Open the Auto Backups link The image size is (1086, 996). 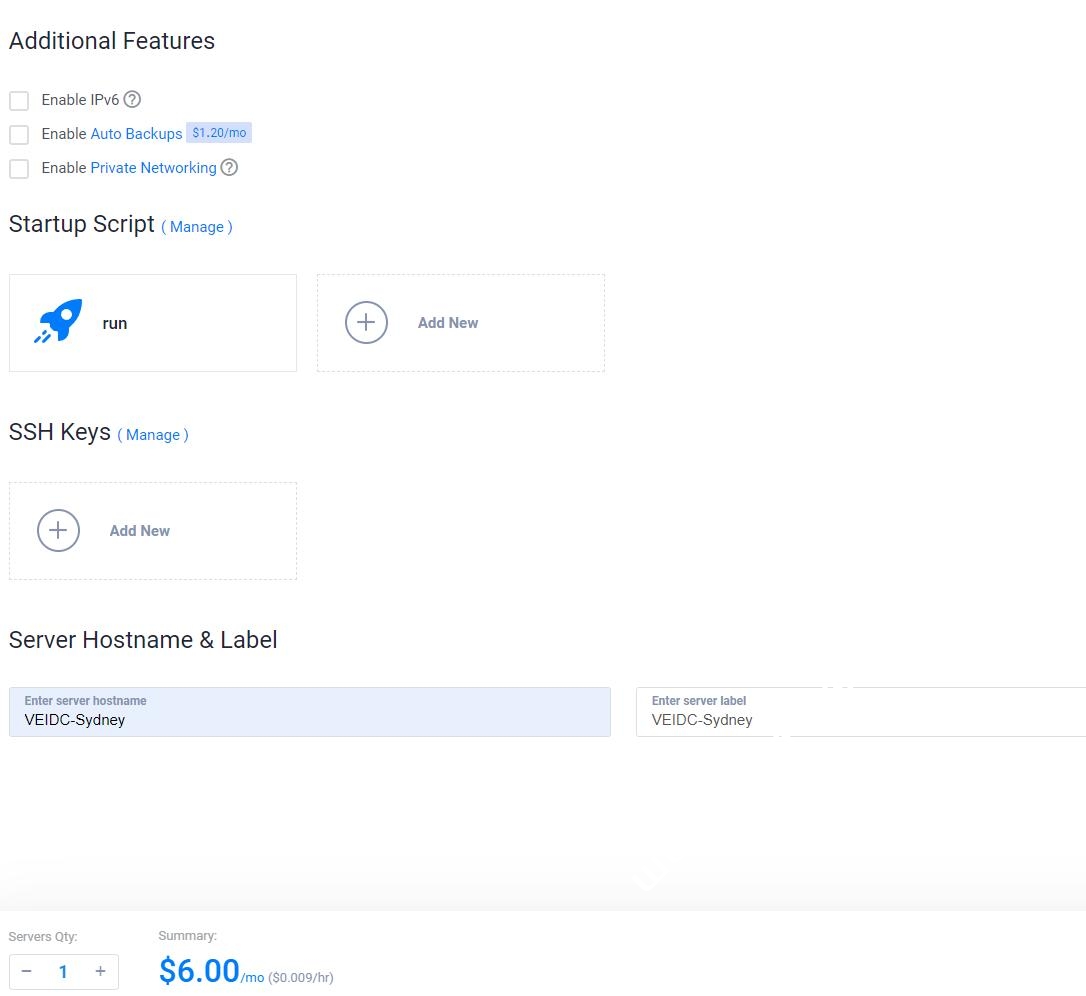pyautogui.click(x=136, y=133)
